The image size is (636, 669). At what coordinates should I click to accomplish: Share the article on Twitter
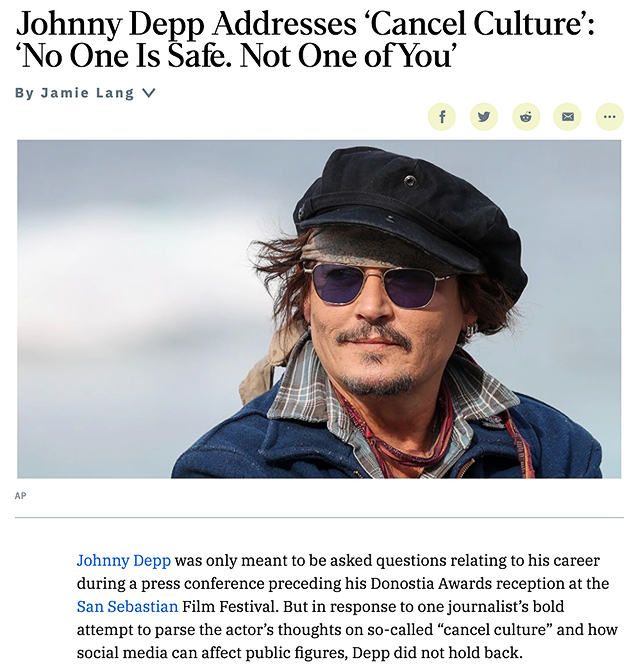point(484,116)
